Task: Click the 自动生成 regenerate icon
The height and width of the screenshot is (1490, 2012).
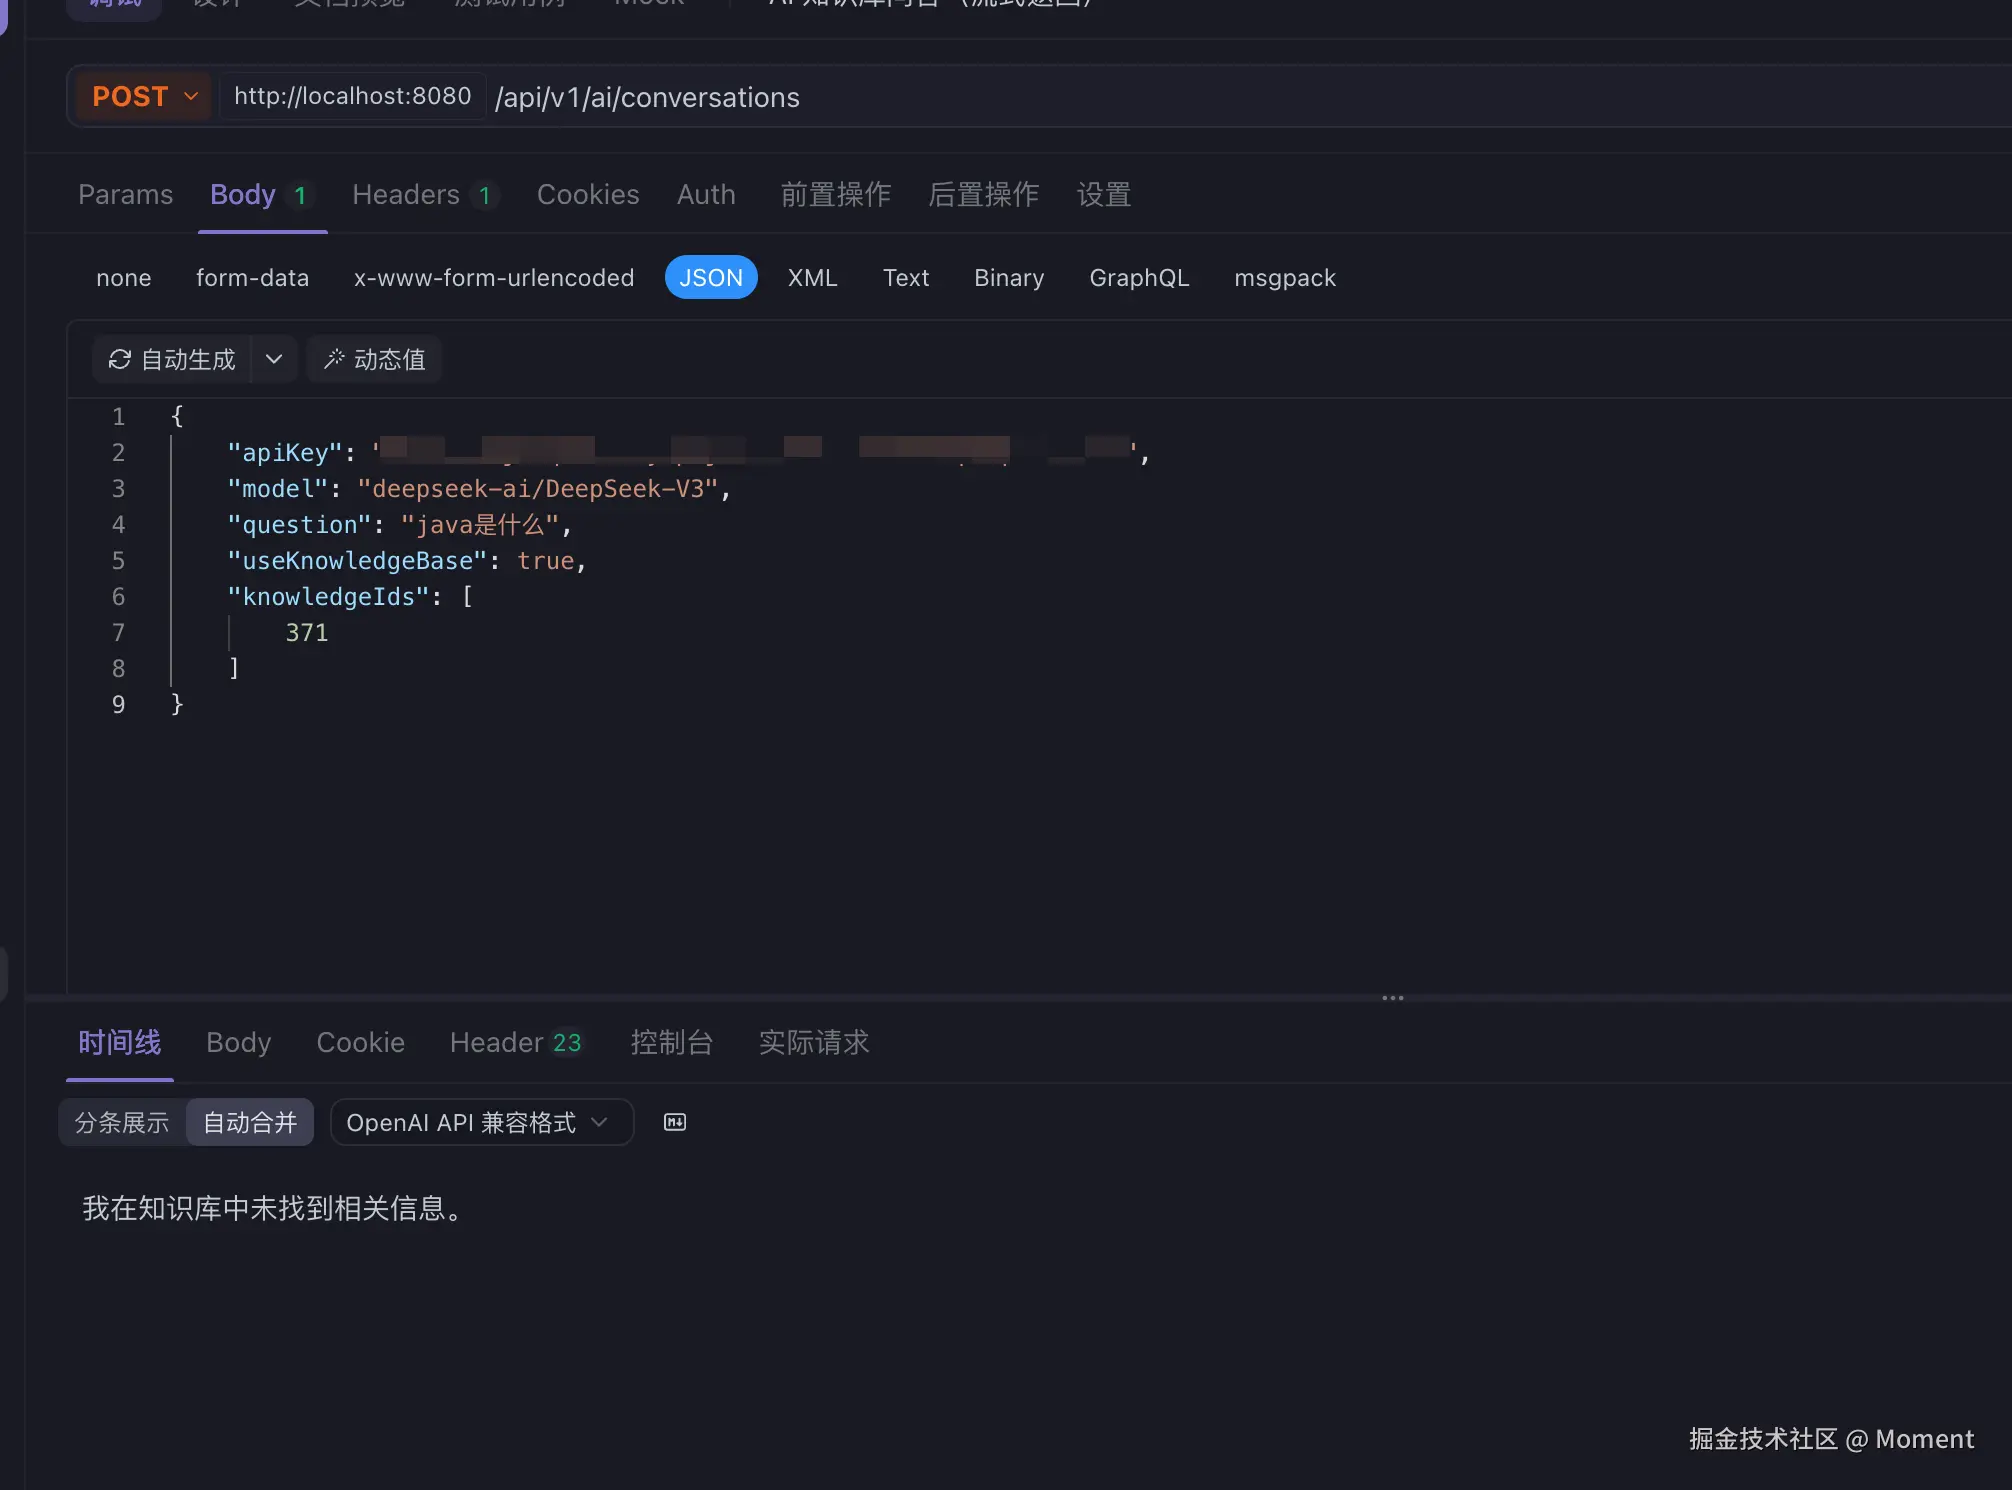Action: pyautogui.click(x=119, y=359)
